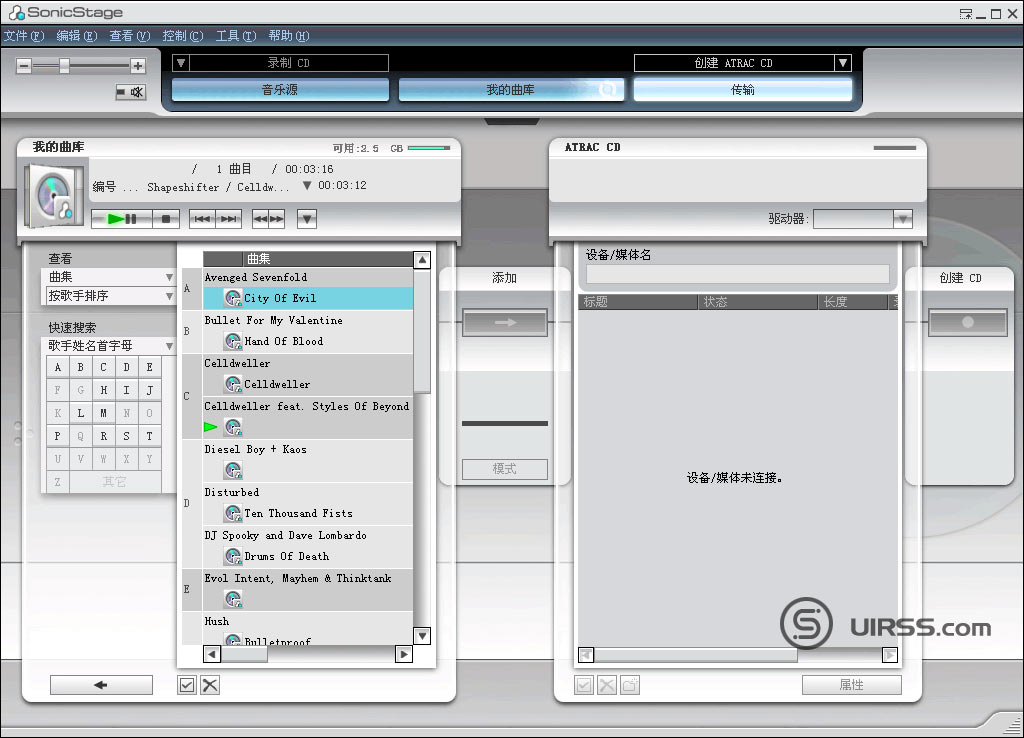This screenshot has height=738, width=1024.
Task: Increase volume with plus button
Action: (138, 65)
